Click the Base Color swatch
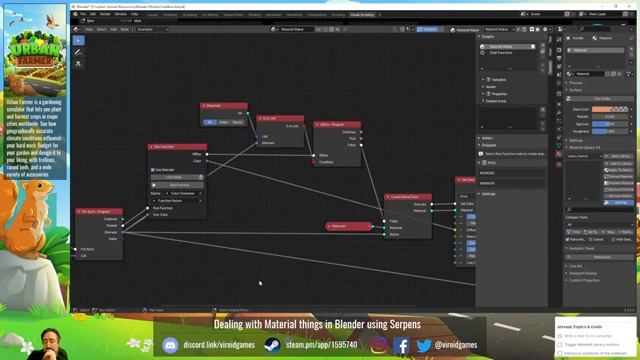The width and height of the screenshot is (640, 360). [x=610, y=109]
